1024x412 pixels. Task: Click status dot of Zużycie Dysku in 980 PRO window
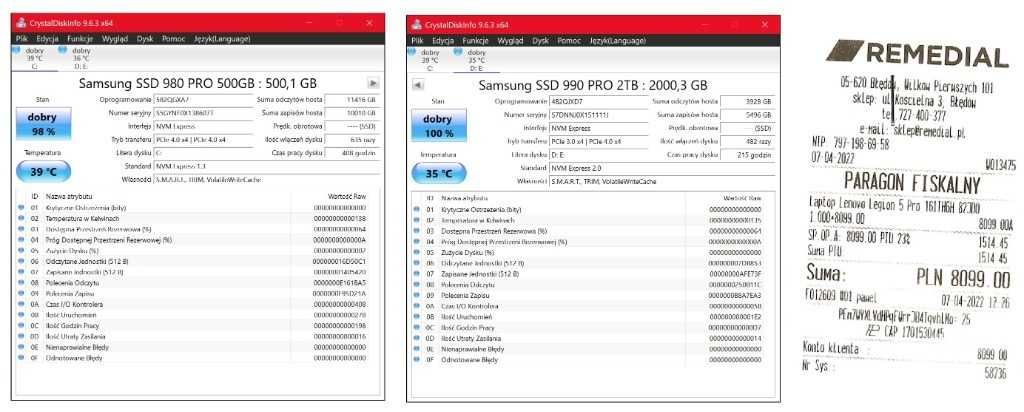click(21, 251)
